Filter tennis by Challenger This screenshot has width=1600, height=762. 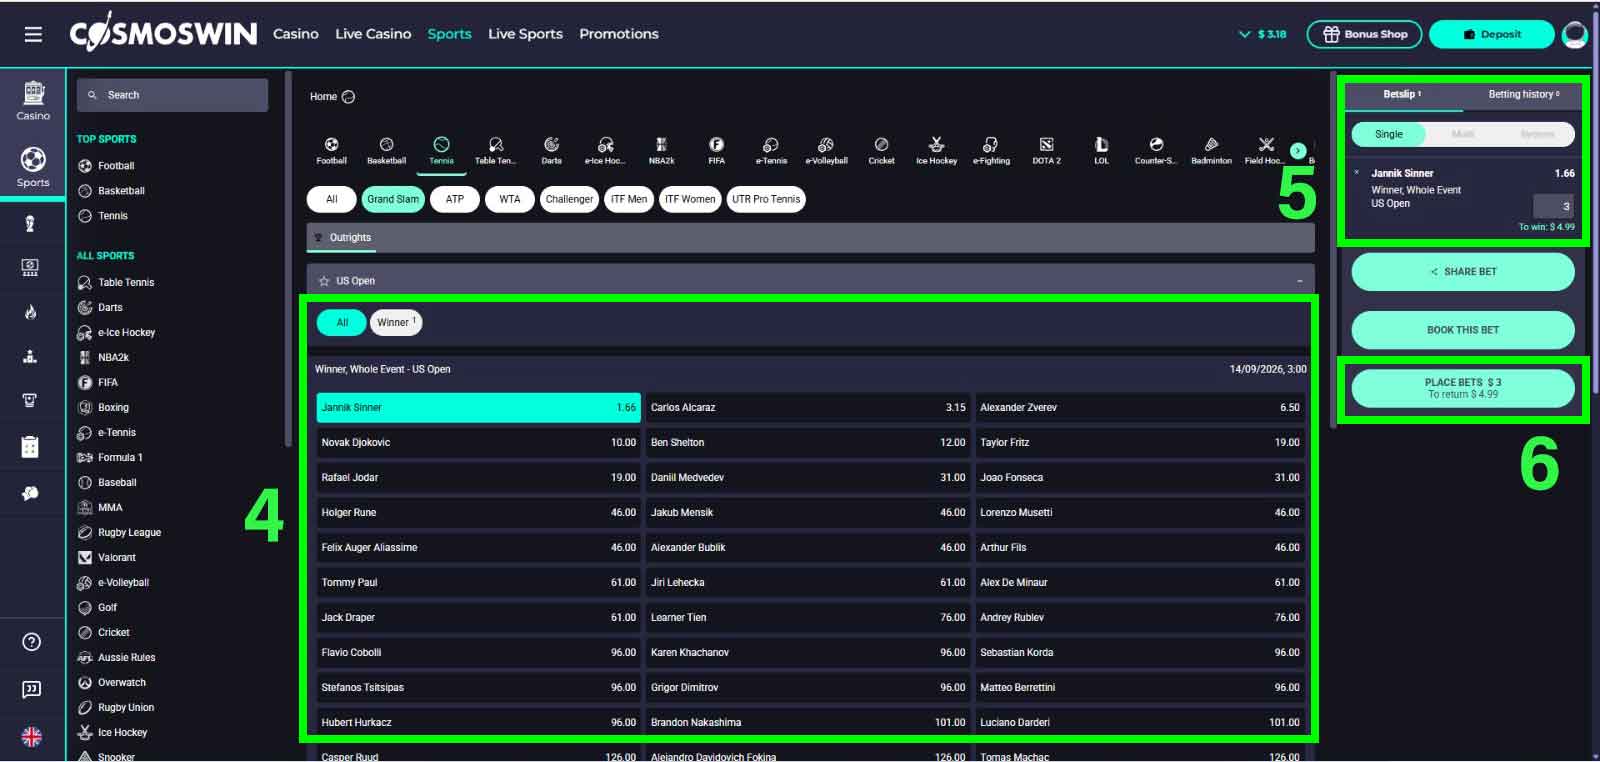(569, 199)
